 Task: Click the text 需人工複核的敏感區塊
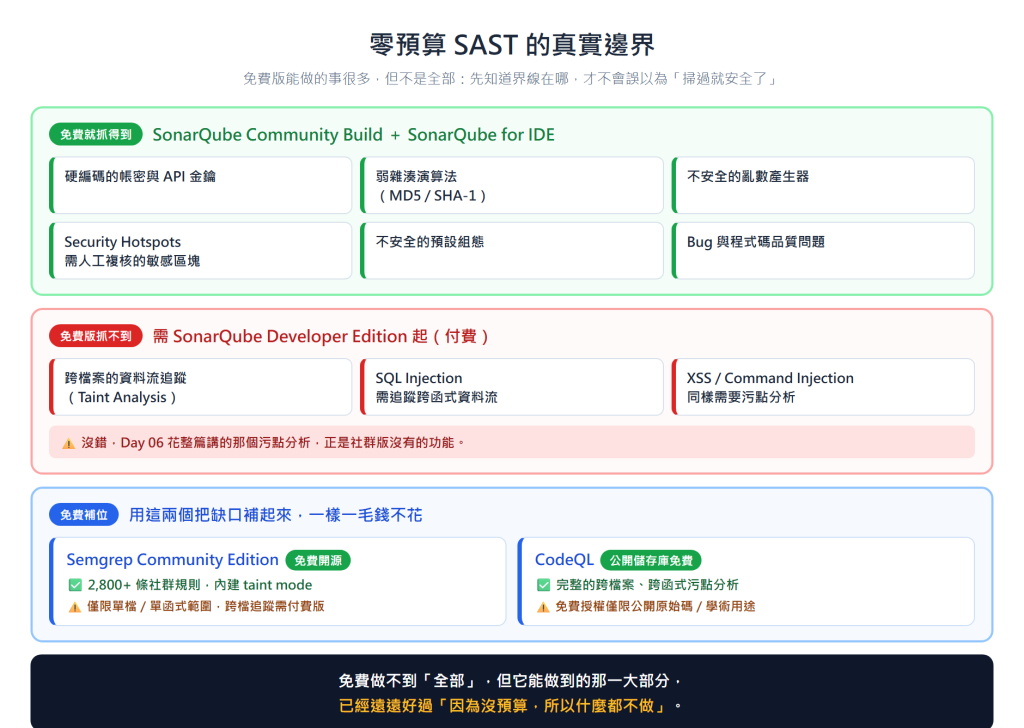(132, 261)
